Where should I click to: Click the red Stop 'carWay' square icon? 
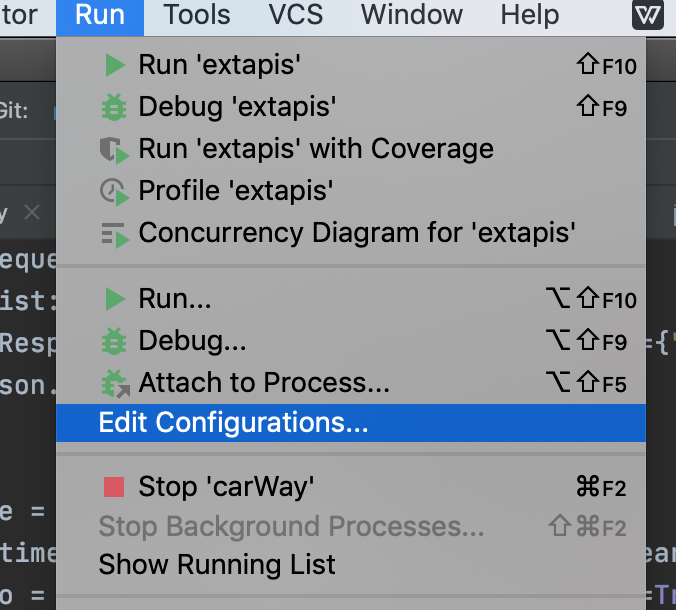pos(114,487)
